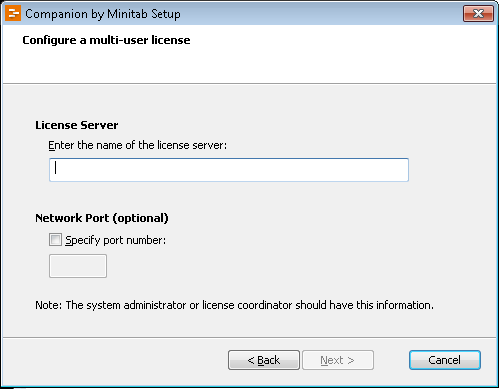Click the 'Specify port number:' label text

[x=115, y=240]
